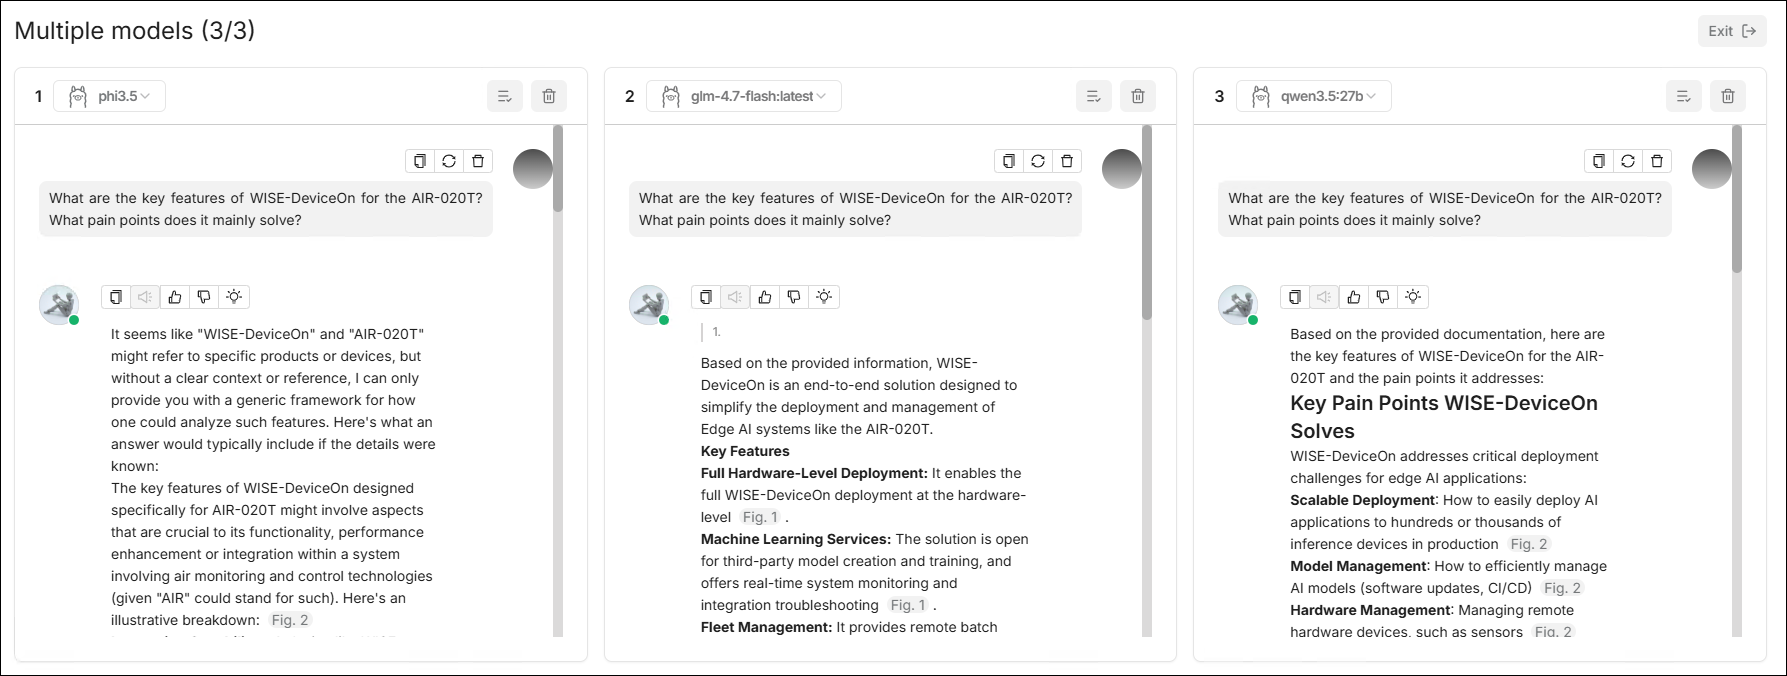
Task: Copy the glm-4.7-flash answer
Action: click(x=706, y=297)
